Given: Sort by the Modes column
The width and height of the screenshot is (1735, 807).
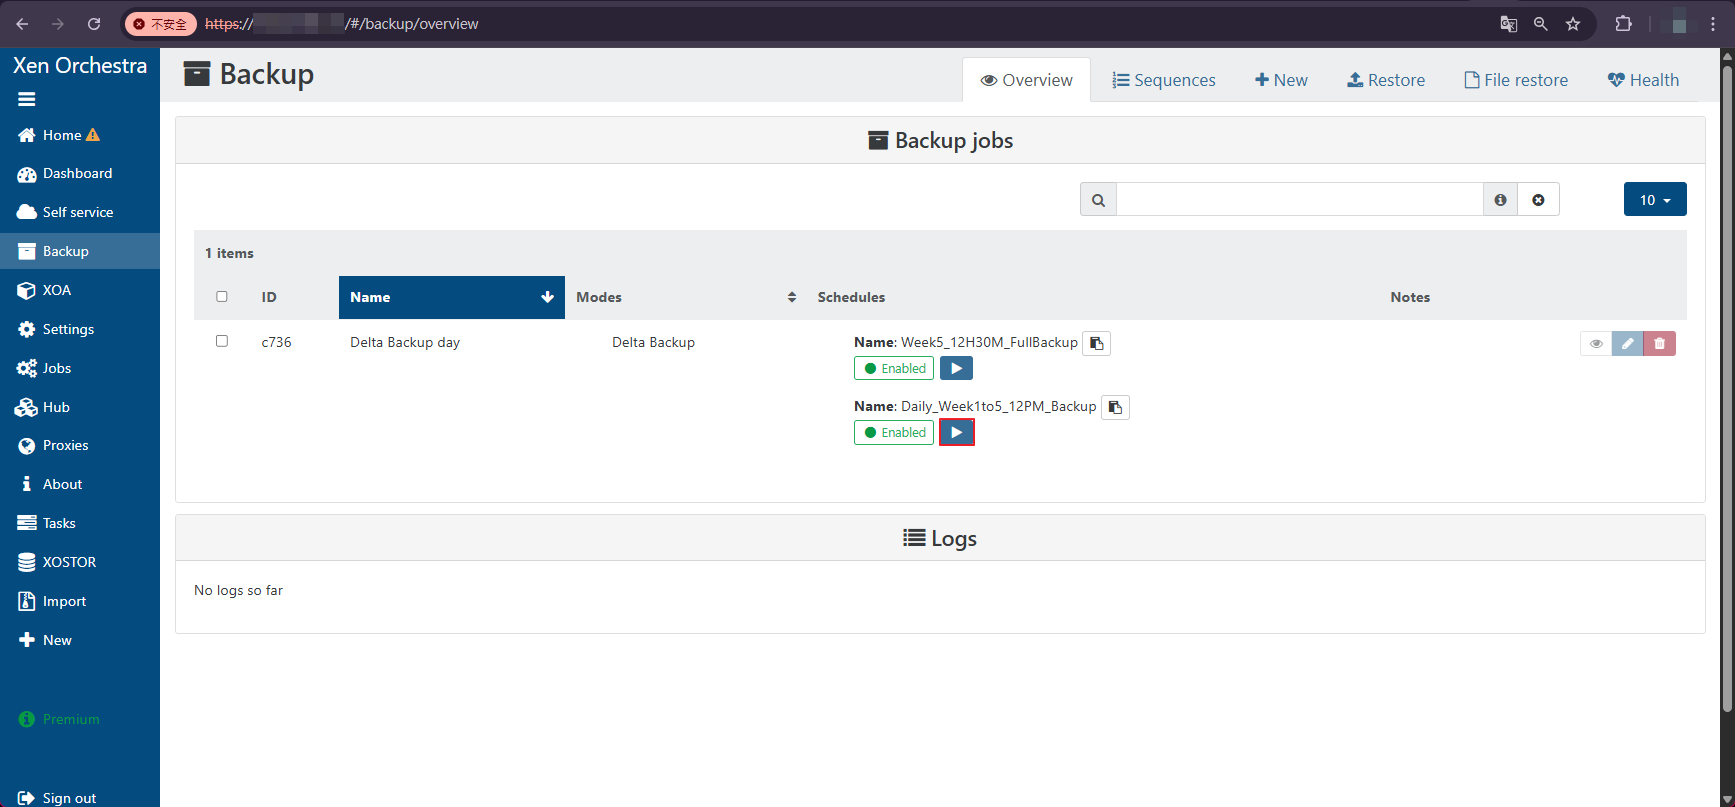Looking at the screenshot, I should coord(685,297).
